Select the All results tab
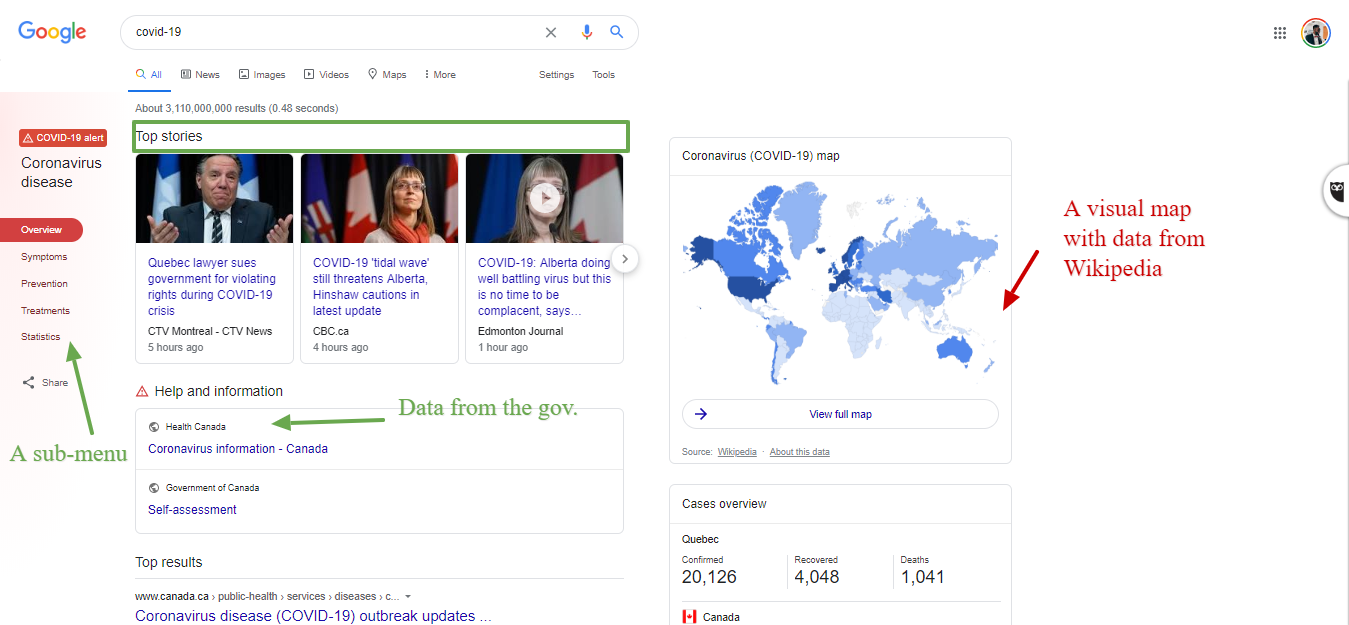1349x625 pixels. (x=149, y=75)
